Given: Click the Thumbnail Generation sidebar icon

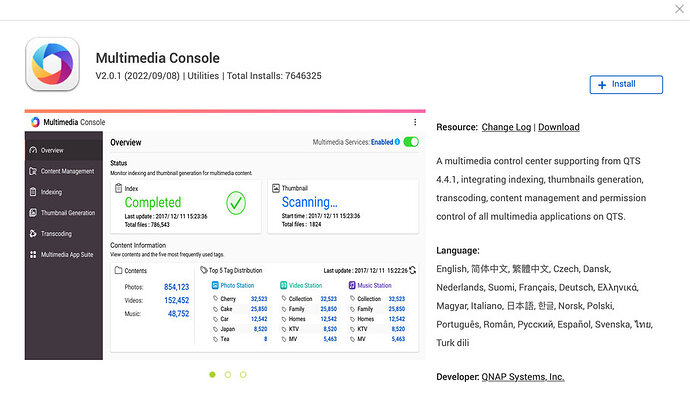Looking at the screenshot, I should (x=33, y=213).
